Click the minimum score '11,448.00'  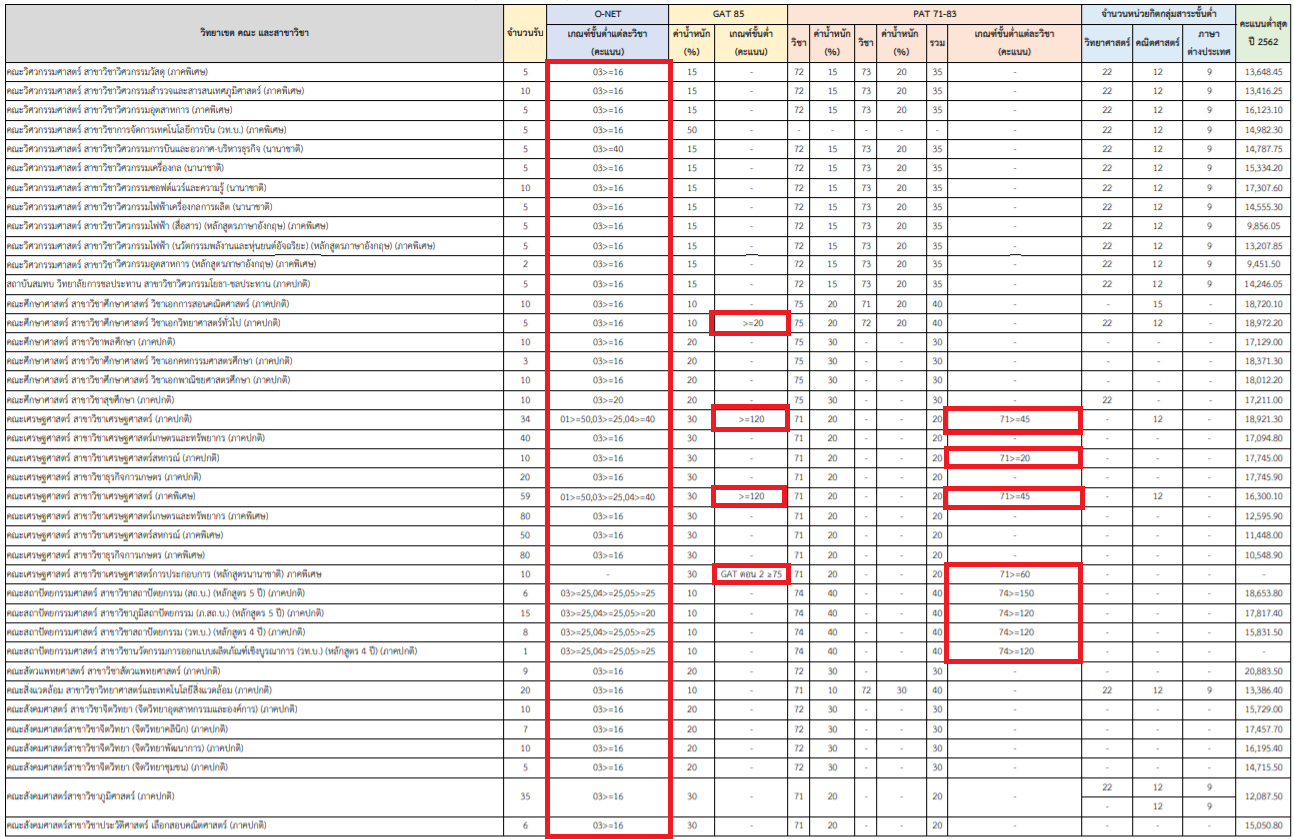point(1262,534)
